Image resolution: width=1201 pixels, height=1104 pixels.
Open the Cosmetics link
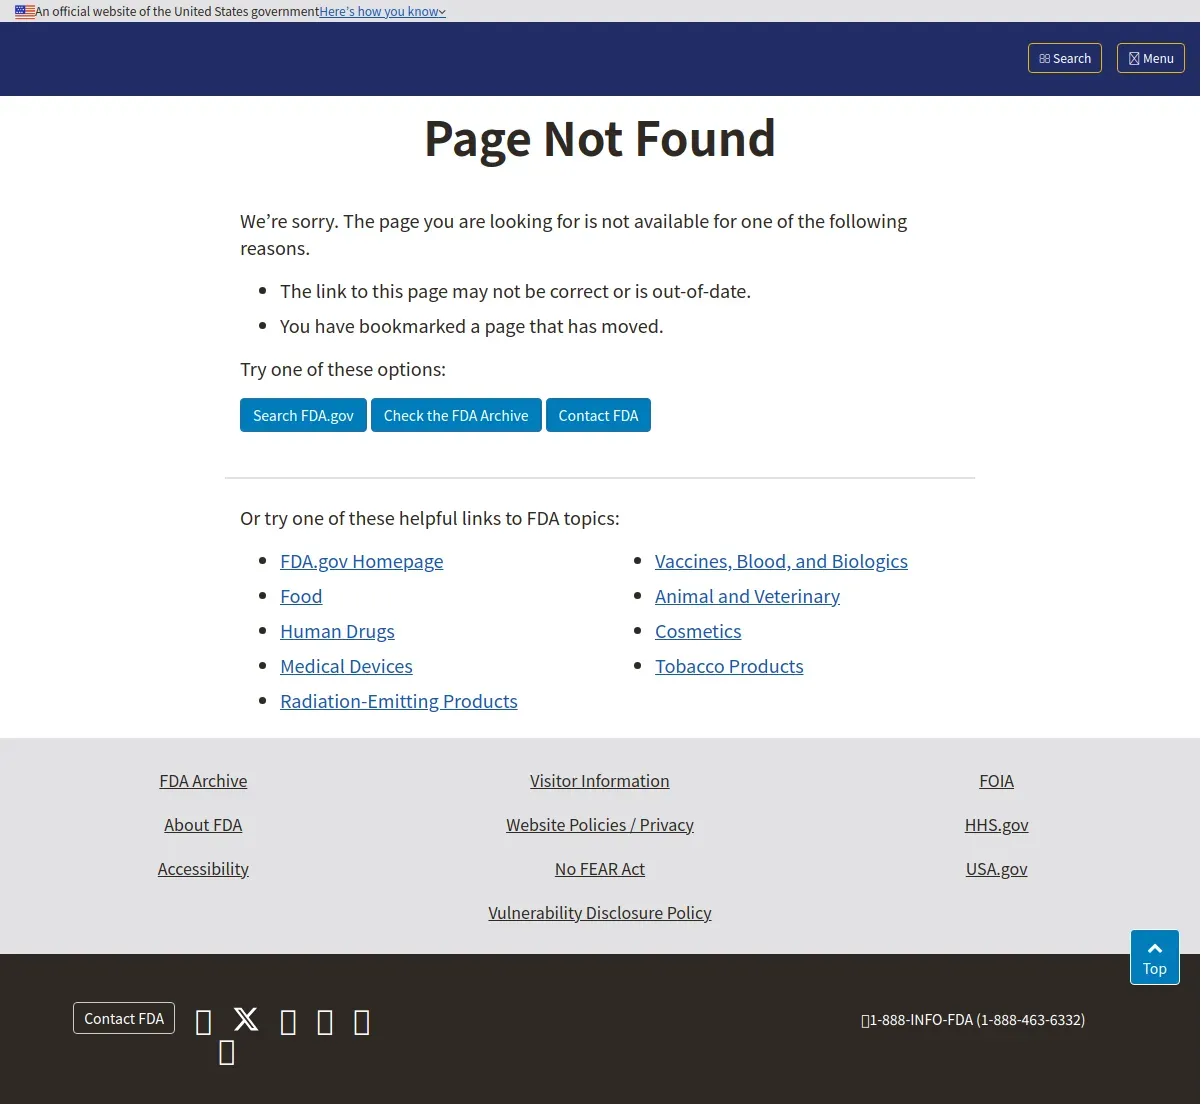pos(698,632)
